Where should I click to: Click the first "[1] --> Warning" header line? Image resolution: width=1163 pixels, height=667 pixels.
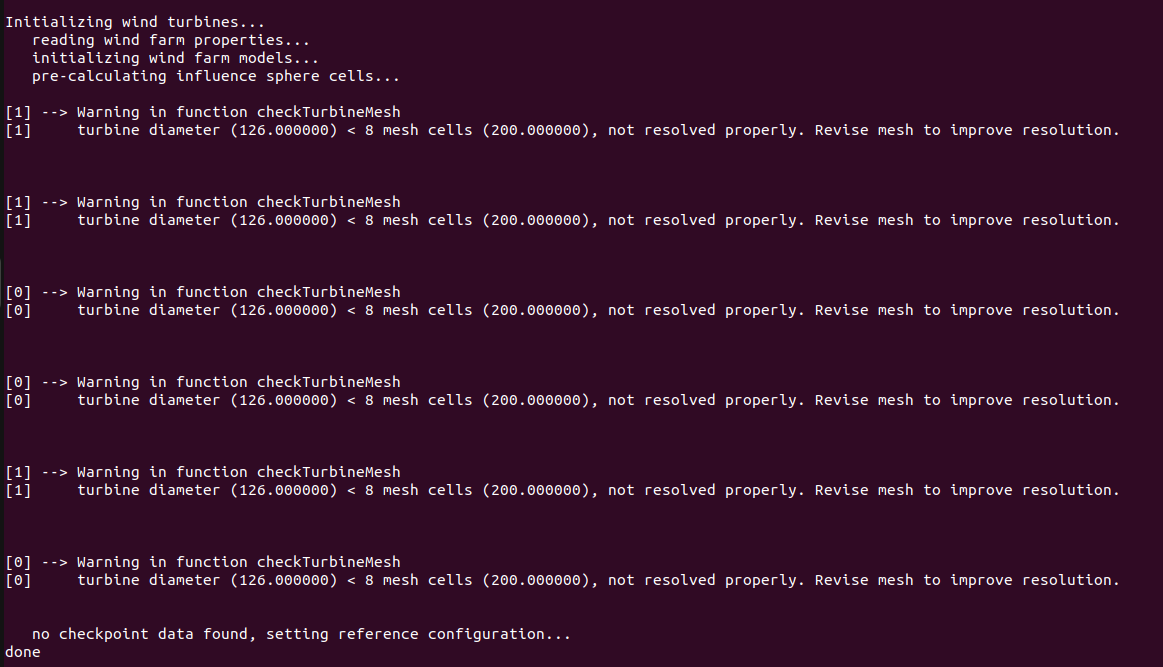click(203, 112)
